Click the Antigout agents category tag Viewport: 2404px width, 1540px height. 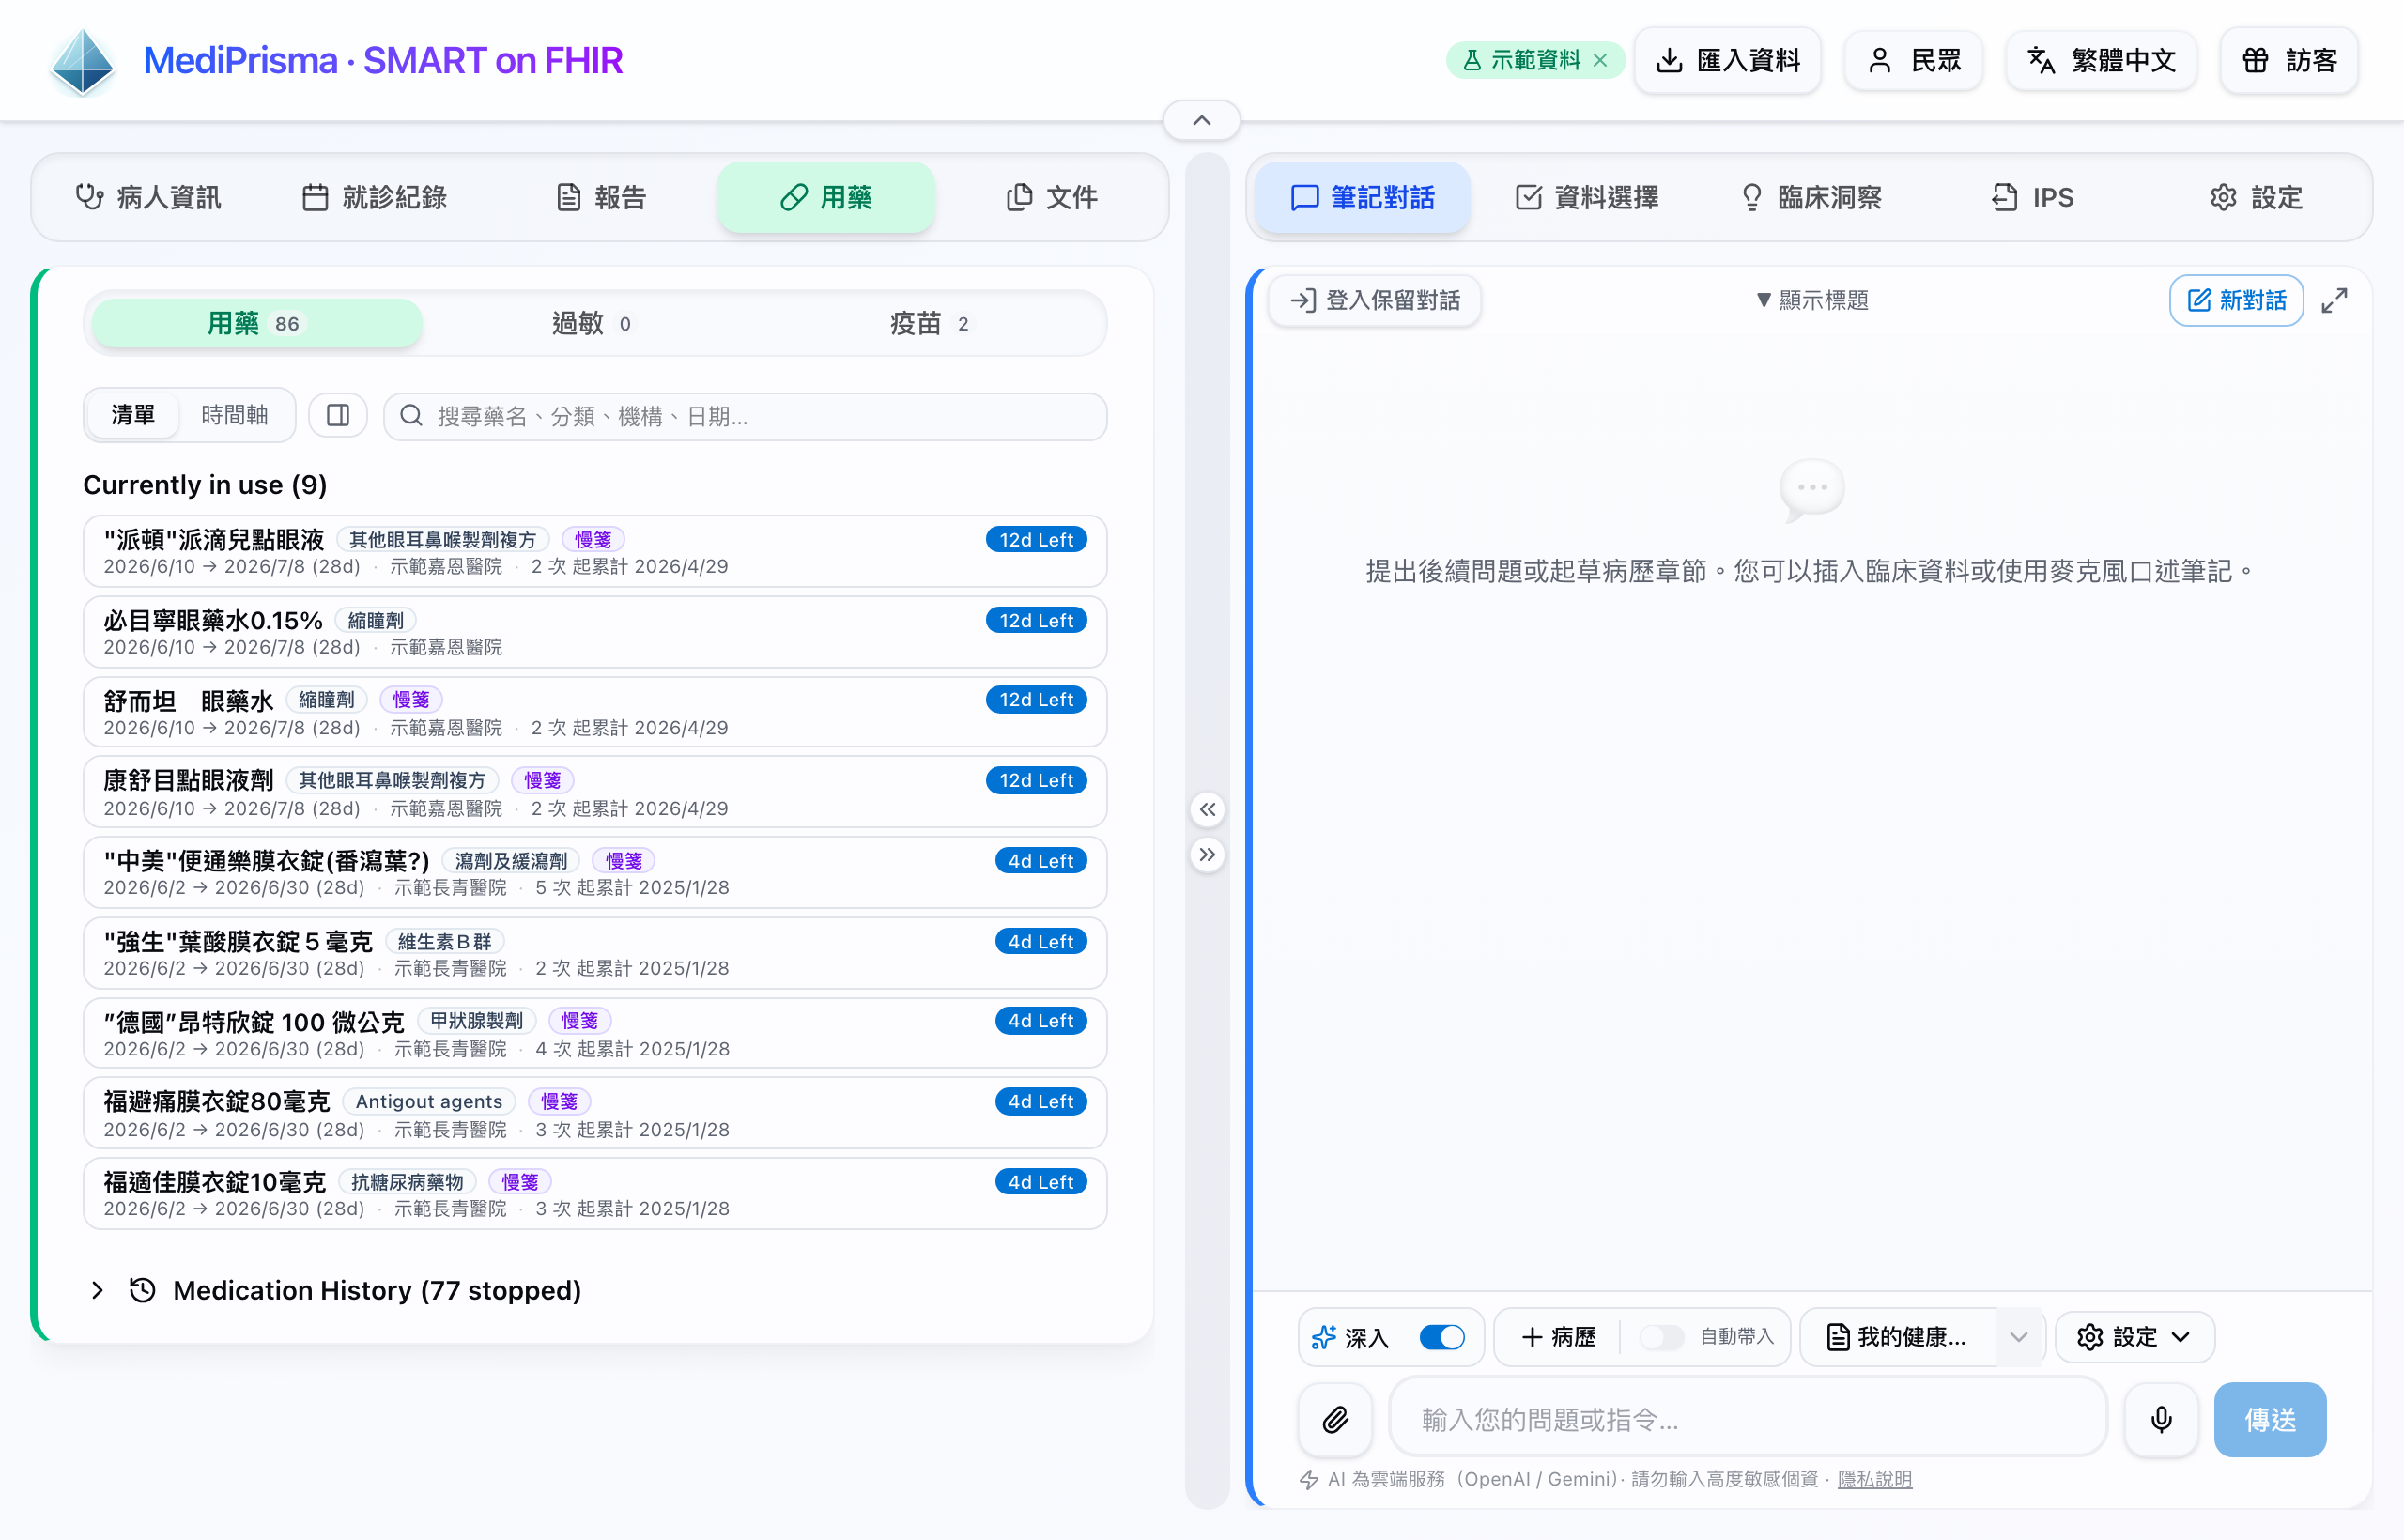(429, 1101)
